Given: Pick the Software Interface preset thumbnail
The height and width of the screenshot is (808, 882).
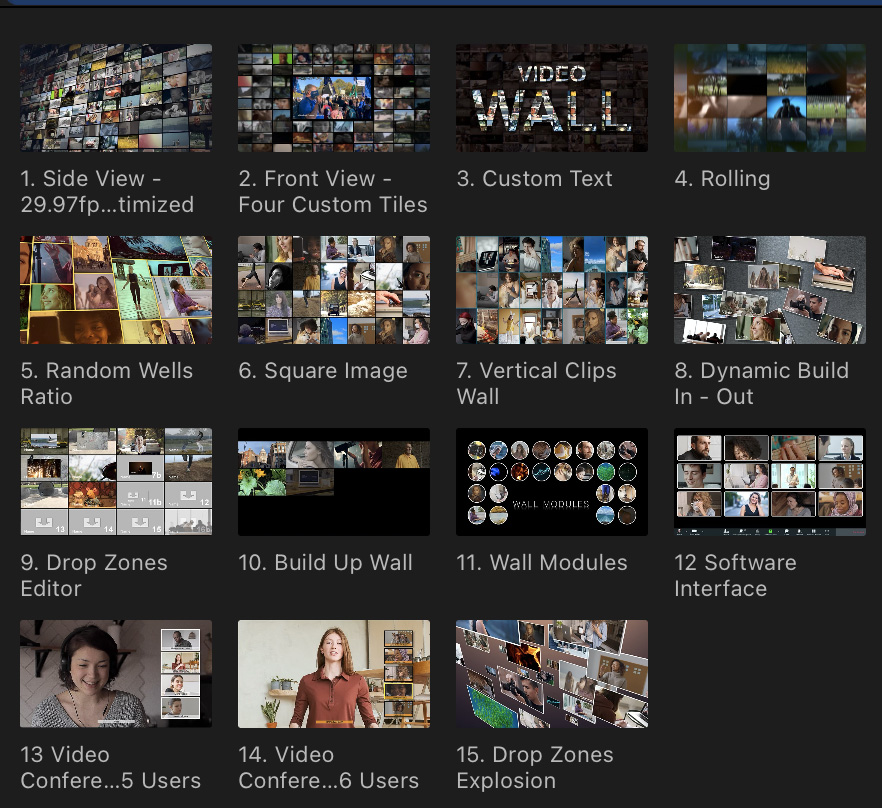Looking at the screenshot, I should [x=770, y=482].
